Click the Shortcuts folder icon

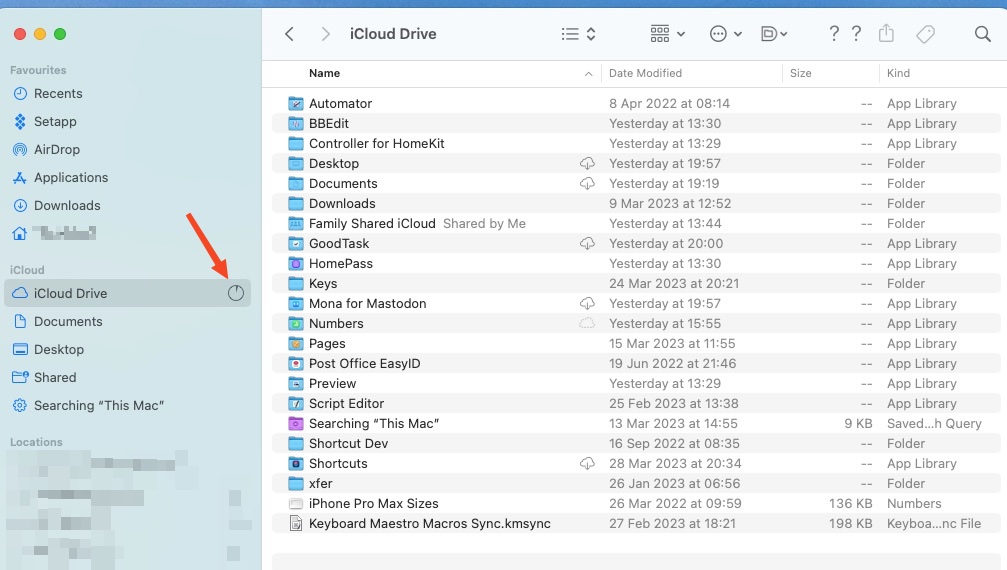click(295, 463)
